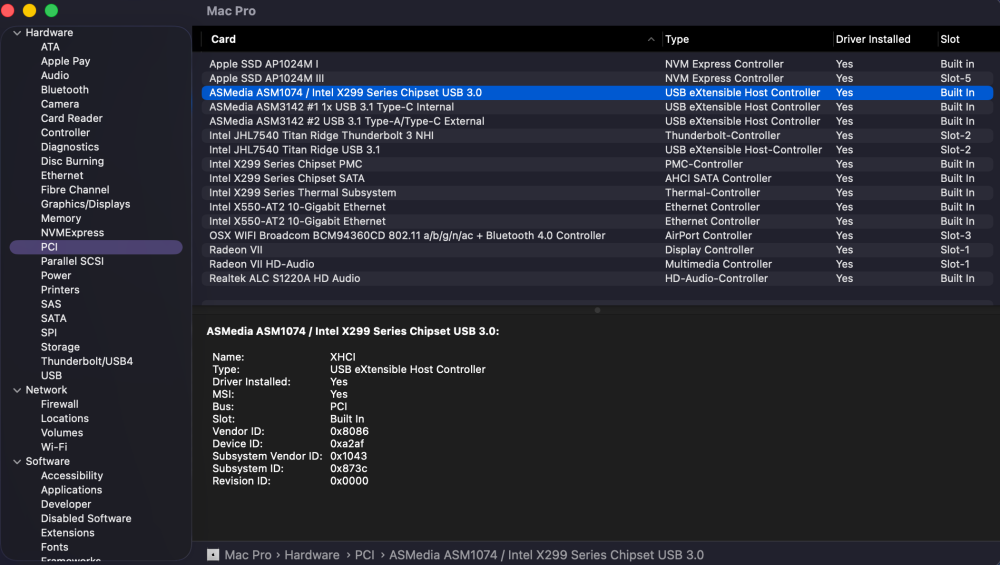The width and height of the screenshot is (1000, 565).
Task: Open Graphics/Displays in the sidebar
Action: (x=85, y=204)
